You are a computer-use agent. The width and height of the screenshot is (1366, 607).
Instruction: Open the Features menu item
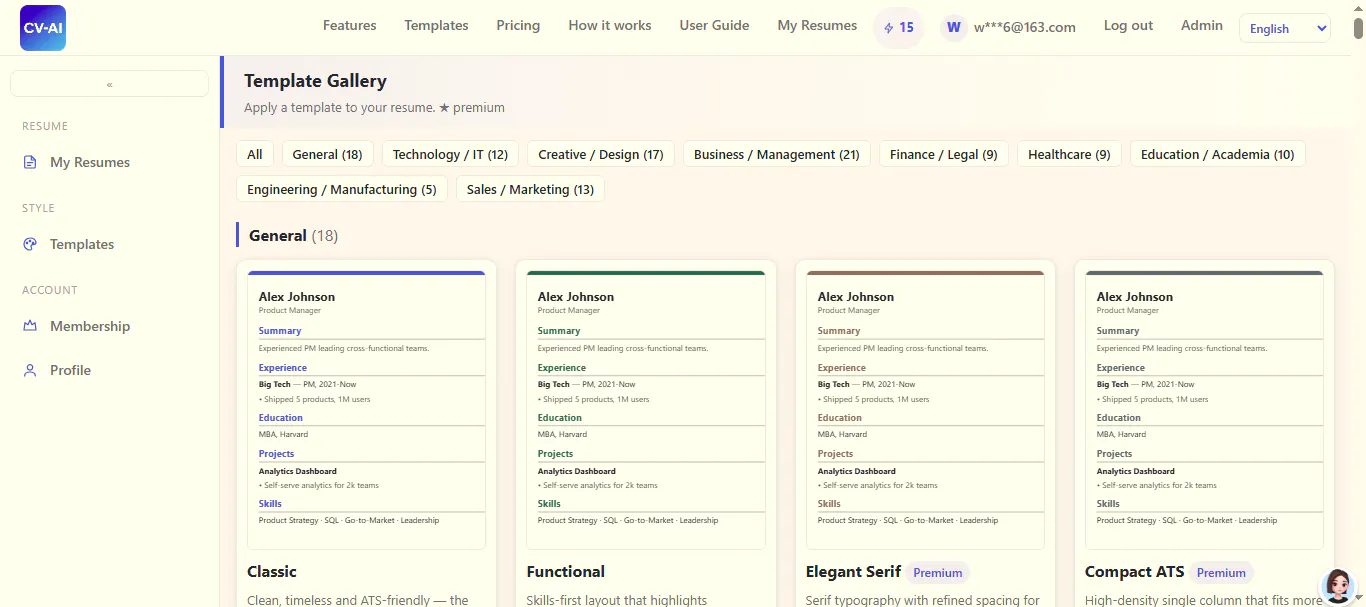click(x=350, y=26)
